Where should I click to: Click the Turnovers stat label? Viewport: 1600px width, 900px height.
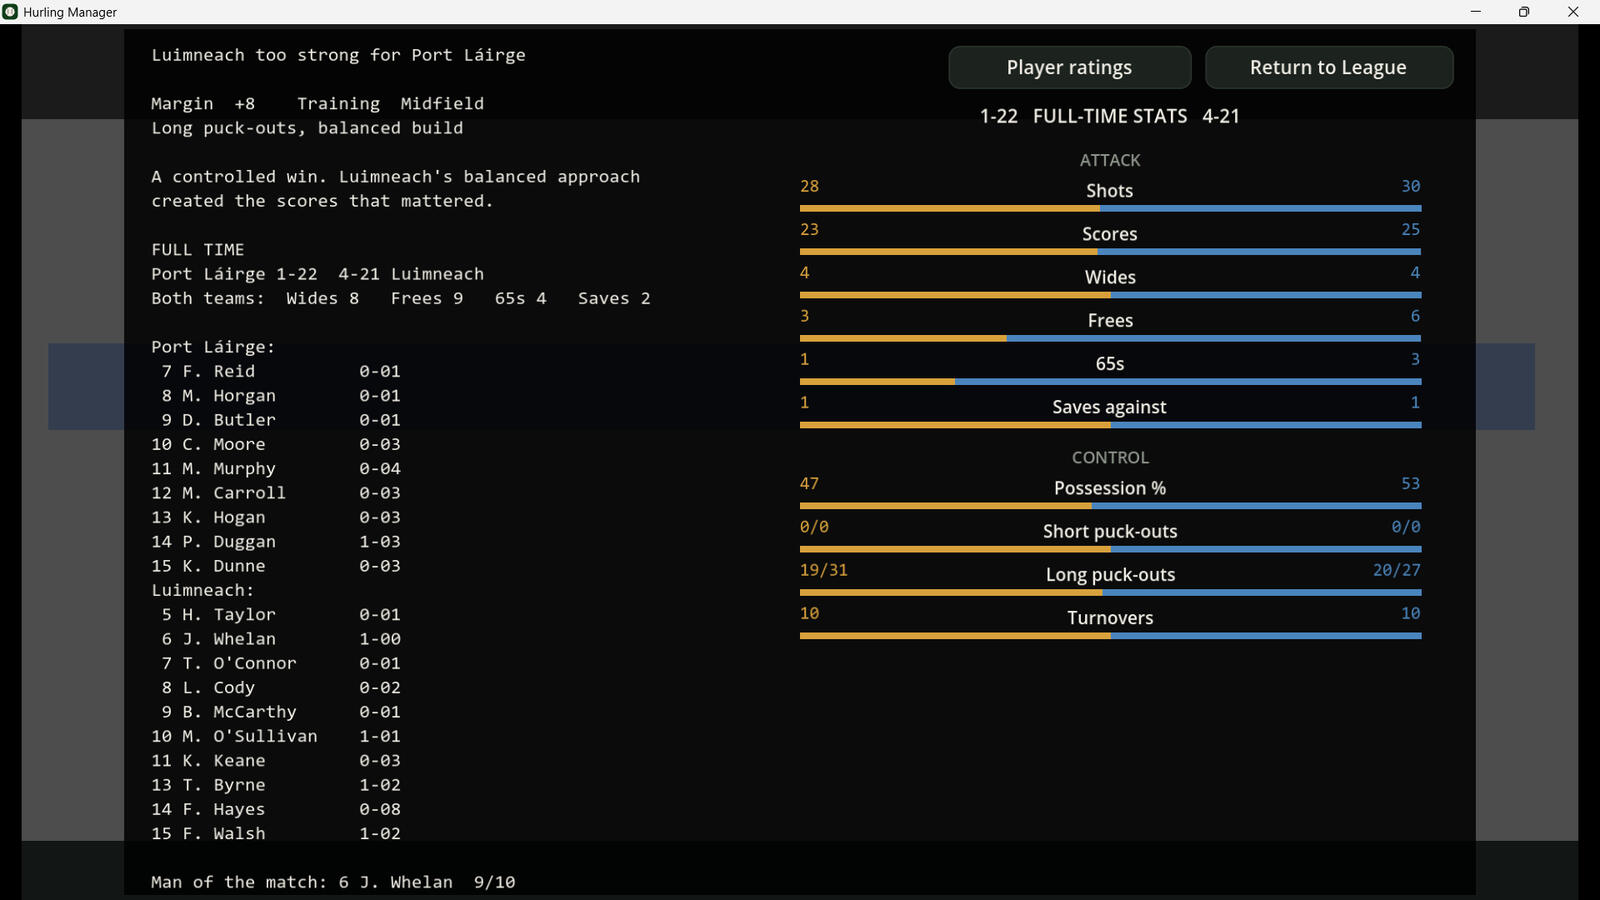pyautogui.click(x=1110, y=618)
